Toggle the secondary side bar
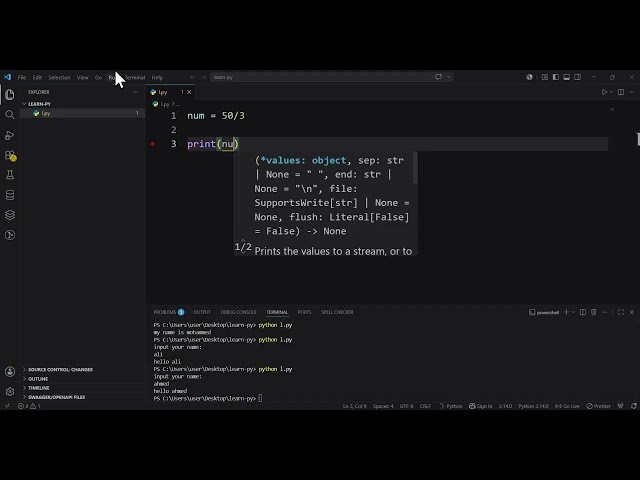The image size is (640, 480). 578,77
